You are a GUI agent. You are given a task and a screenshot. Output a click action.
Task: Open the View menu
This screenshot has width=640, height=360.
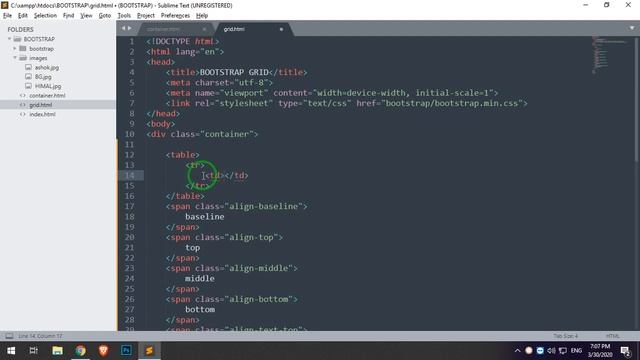coord(86,16)
